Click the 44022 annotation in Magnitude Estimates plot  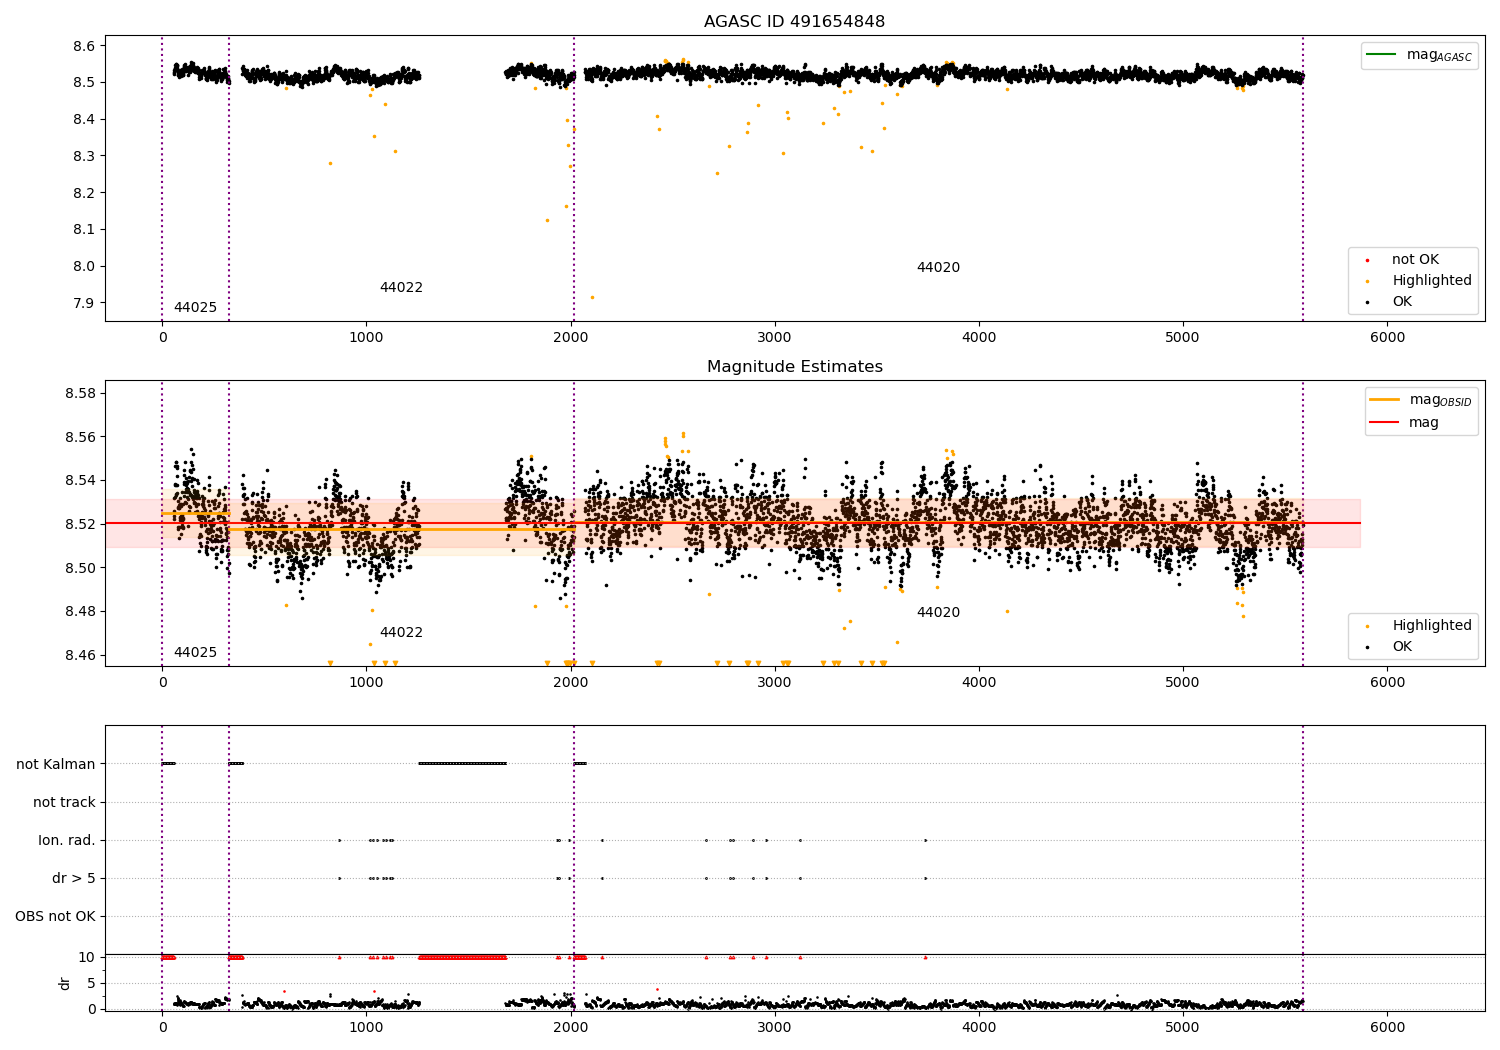point(401,633)
